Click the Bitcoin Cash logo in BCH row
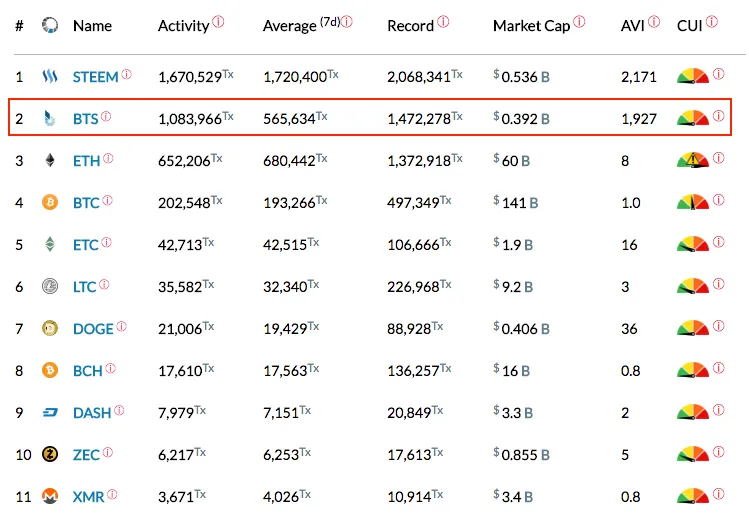Viewport: 749px width, 519px height. click(50, 371)
